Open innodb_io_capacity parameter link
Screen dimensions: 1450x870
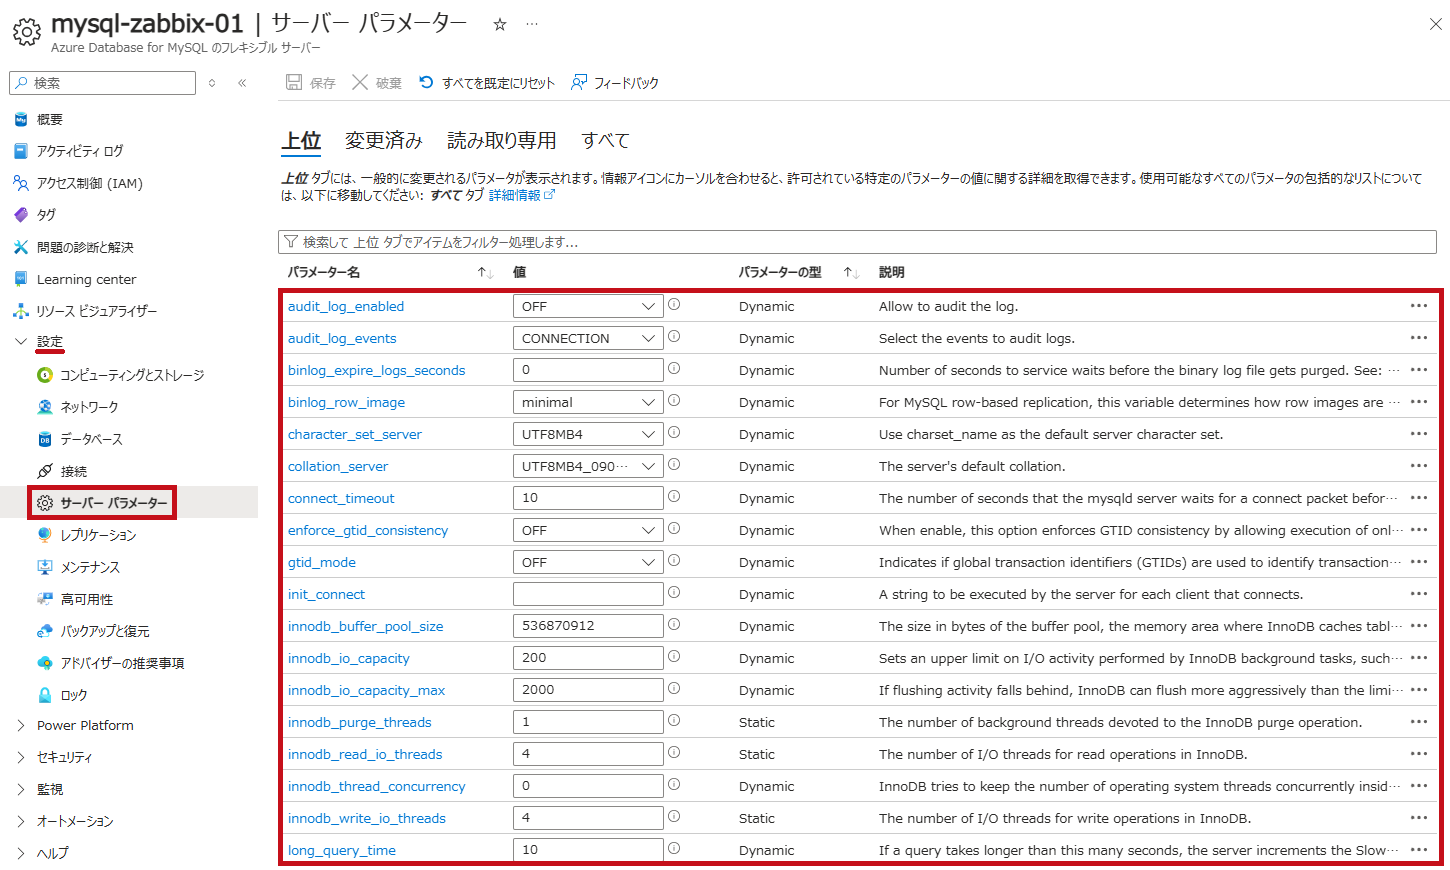(x=349, y=658)
